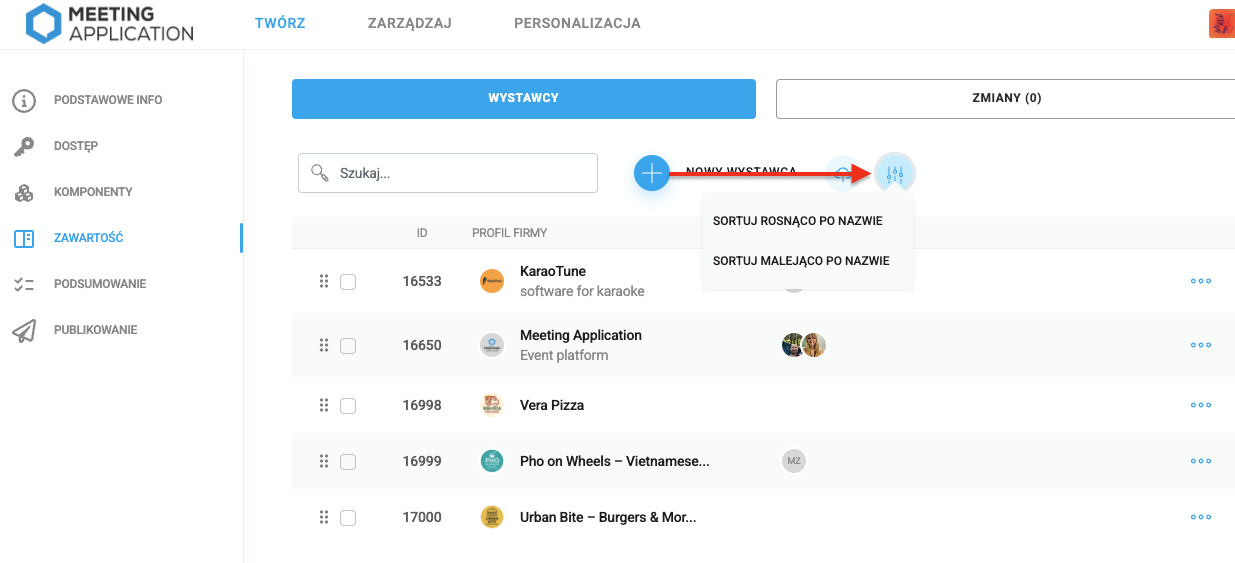Click the KaraoTune exhibitor name
1235x563 pixels.
click(553, 271)
